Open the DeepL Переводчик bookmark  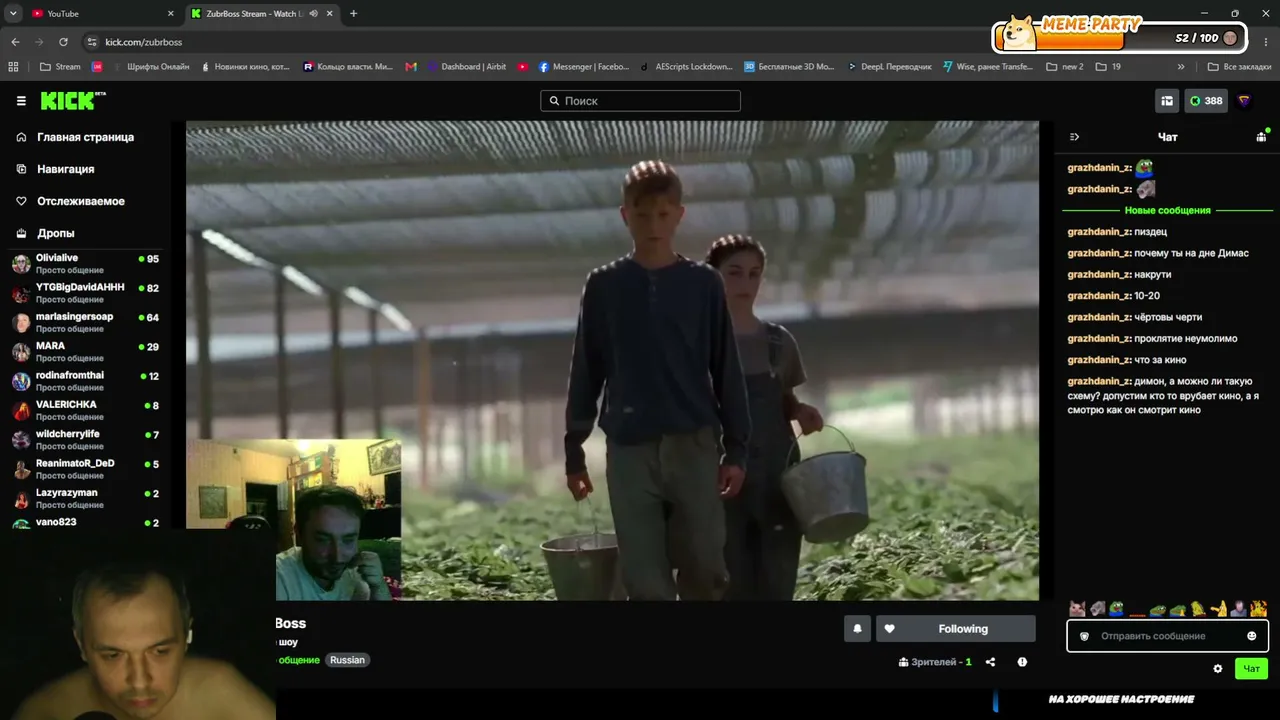click(888, 67)
